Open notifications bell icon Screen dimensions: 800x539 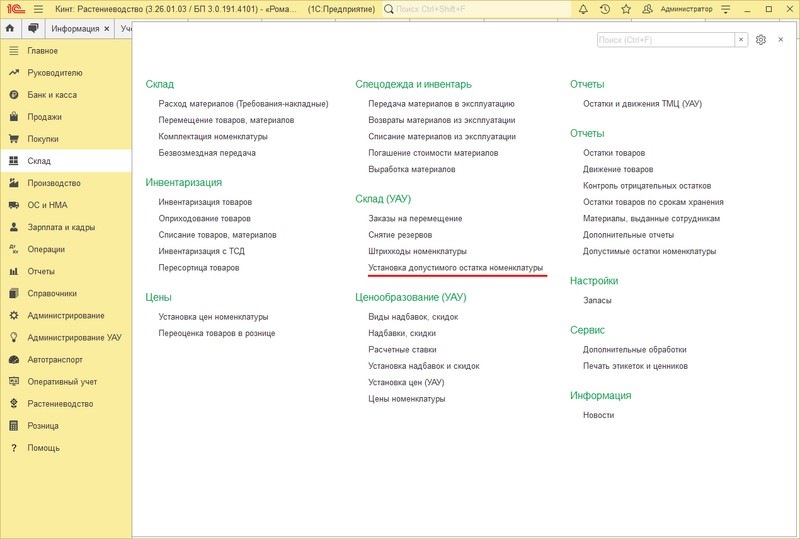point(583,9)
